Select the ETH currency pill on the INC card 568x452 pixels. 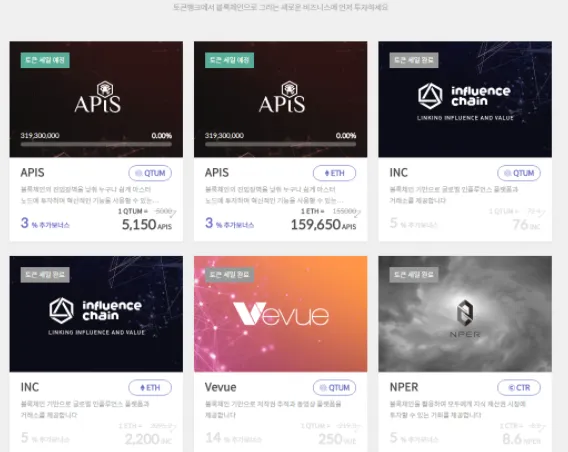click(x=150, y=388)
